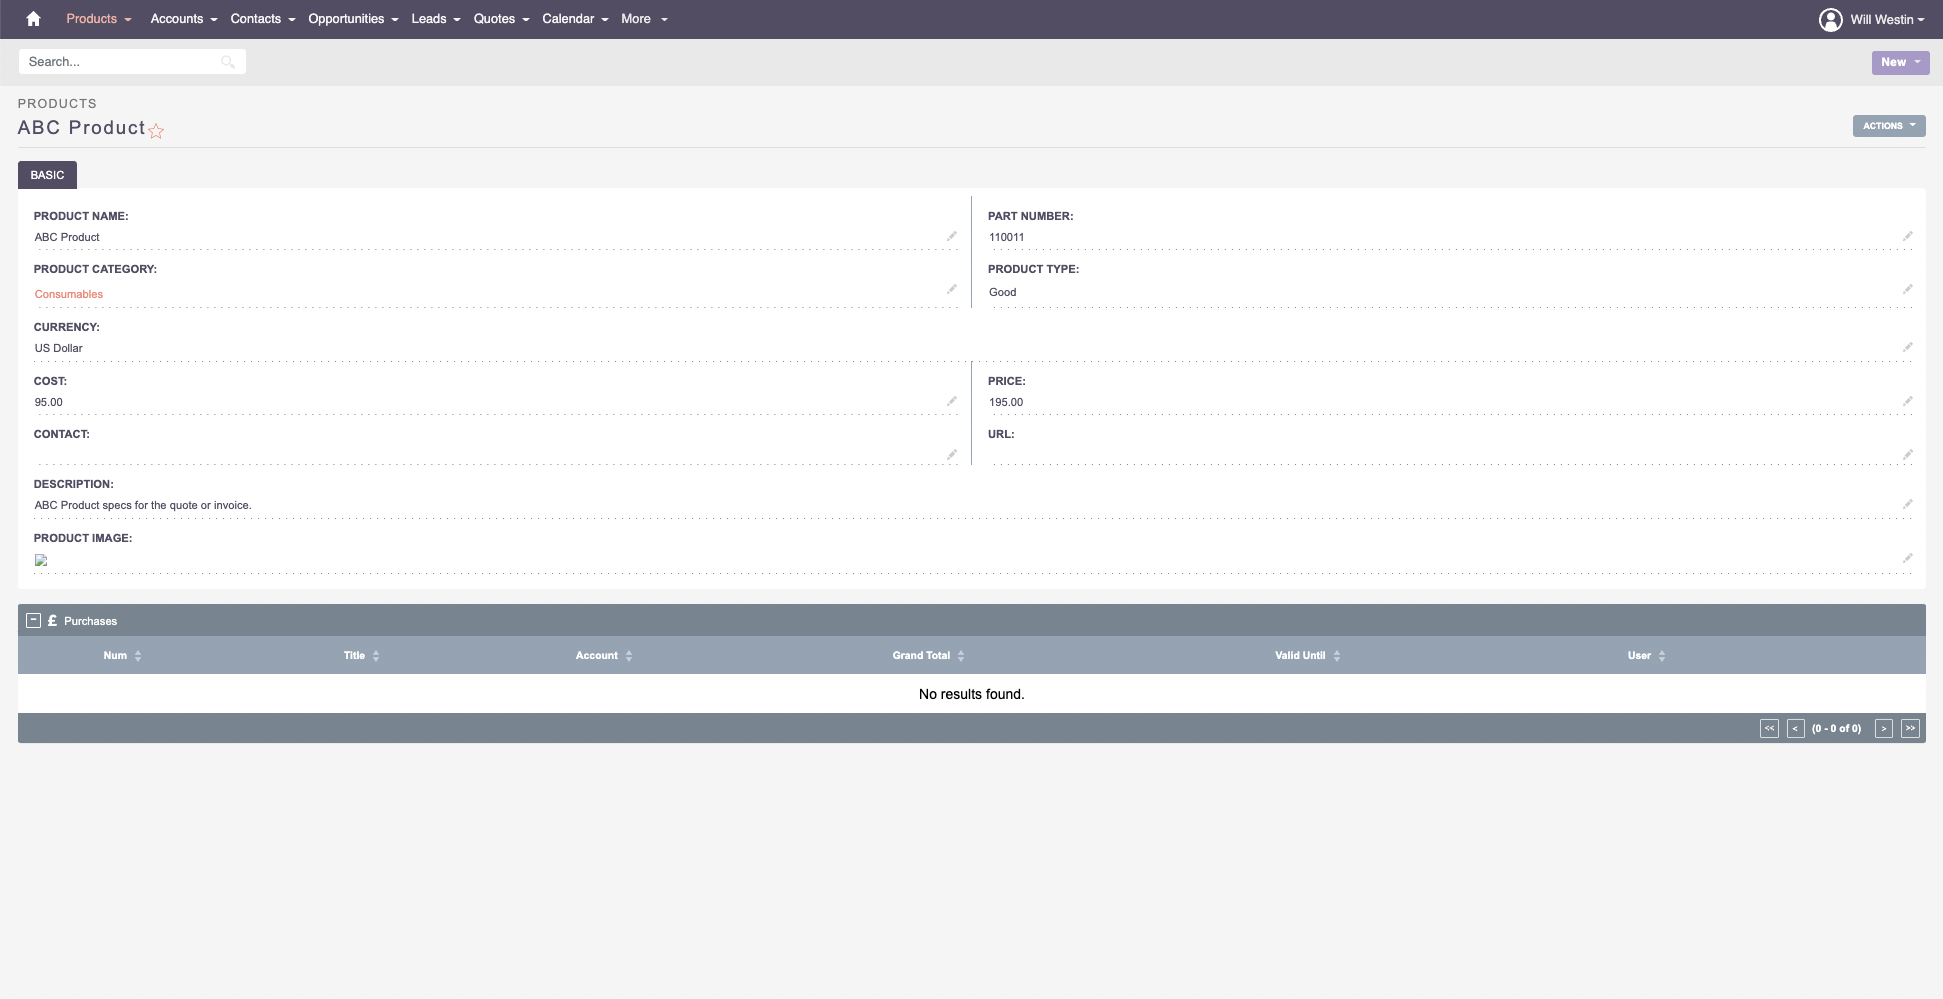1943x999 pixels.
Task: Open the Accounts menu dropdown
Action: tap(184, 19)
